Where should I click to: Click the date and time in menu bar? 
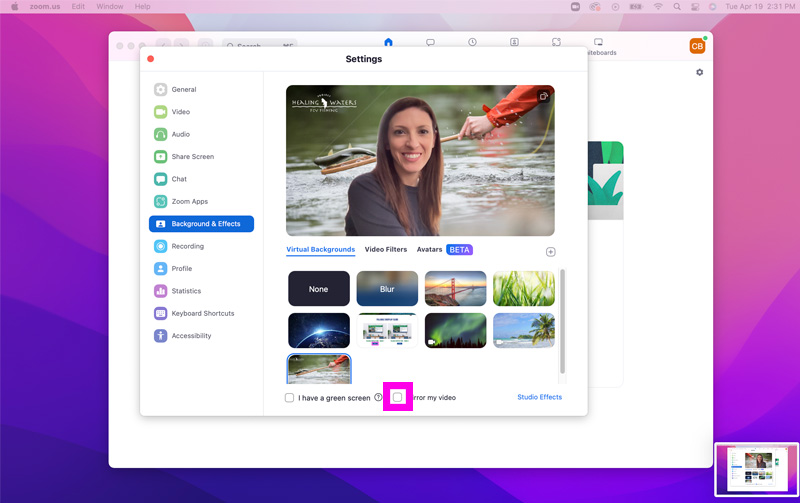pyautogui.click(x=760, y=7)
